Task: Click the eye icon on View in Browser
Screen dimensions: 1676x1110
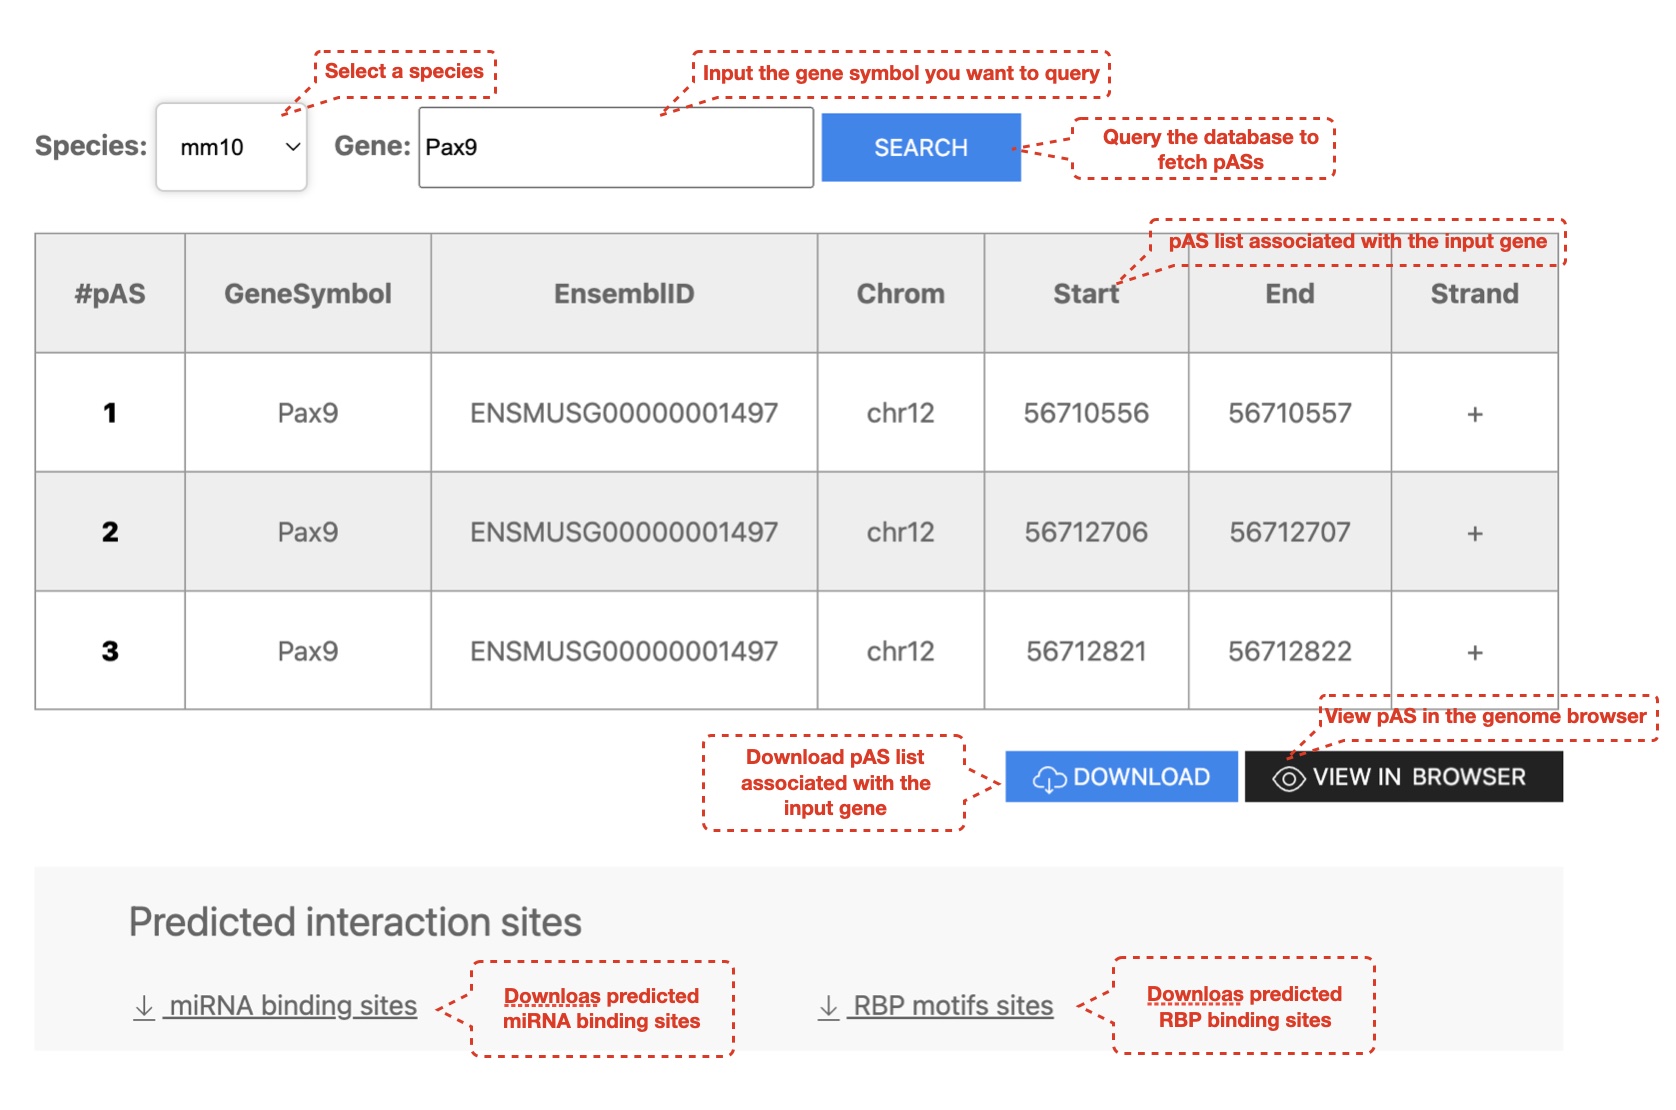Action: pyautogui.click(x=1288, y=778)
